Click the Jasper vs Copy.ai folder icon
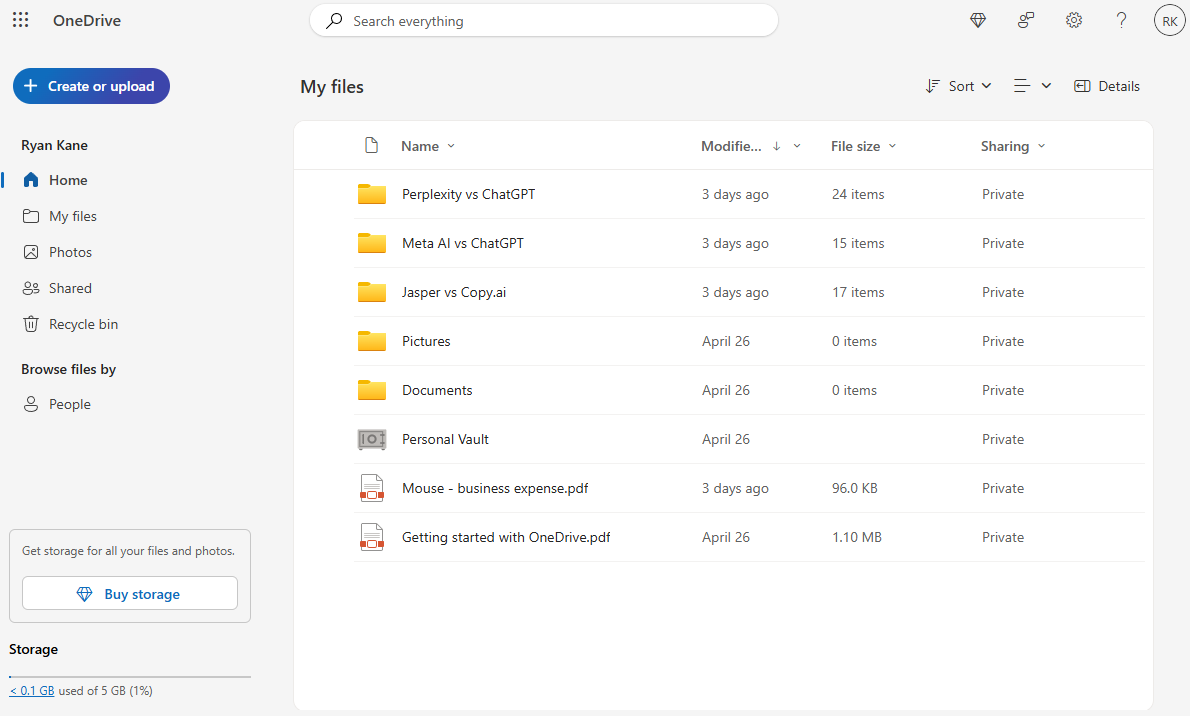1190x716 pixels. [372, 292]
